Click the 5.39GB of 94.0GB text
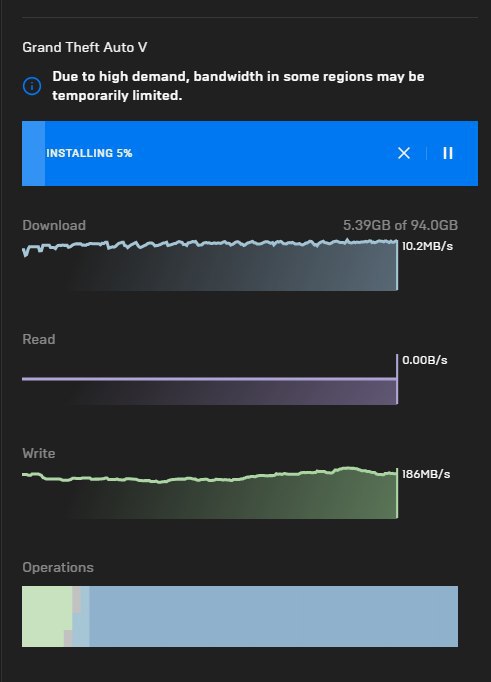 [401, 225]
